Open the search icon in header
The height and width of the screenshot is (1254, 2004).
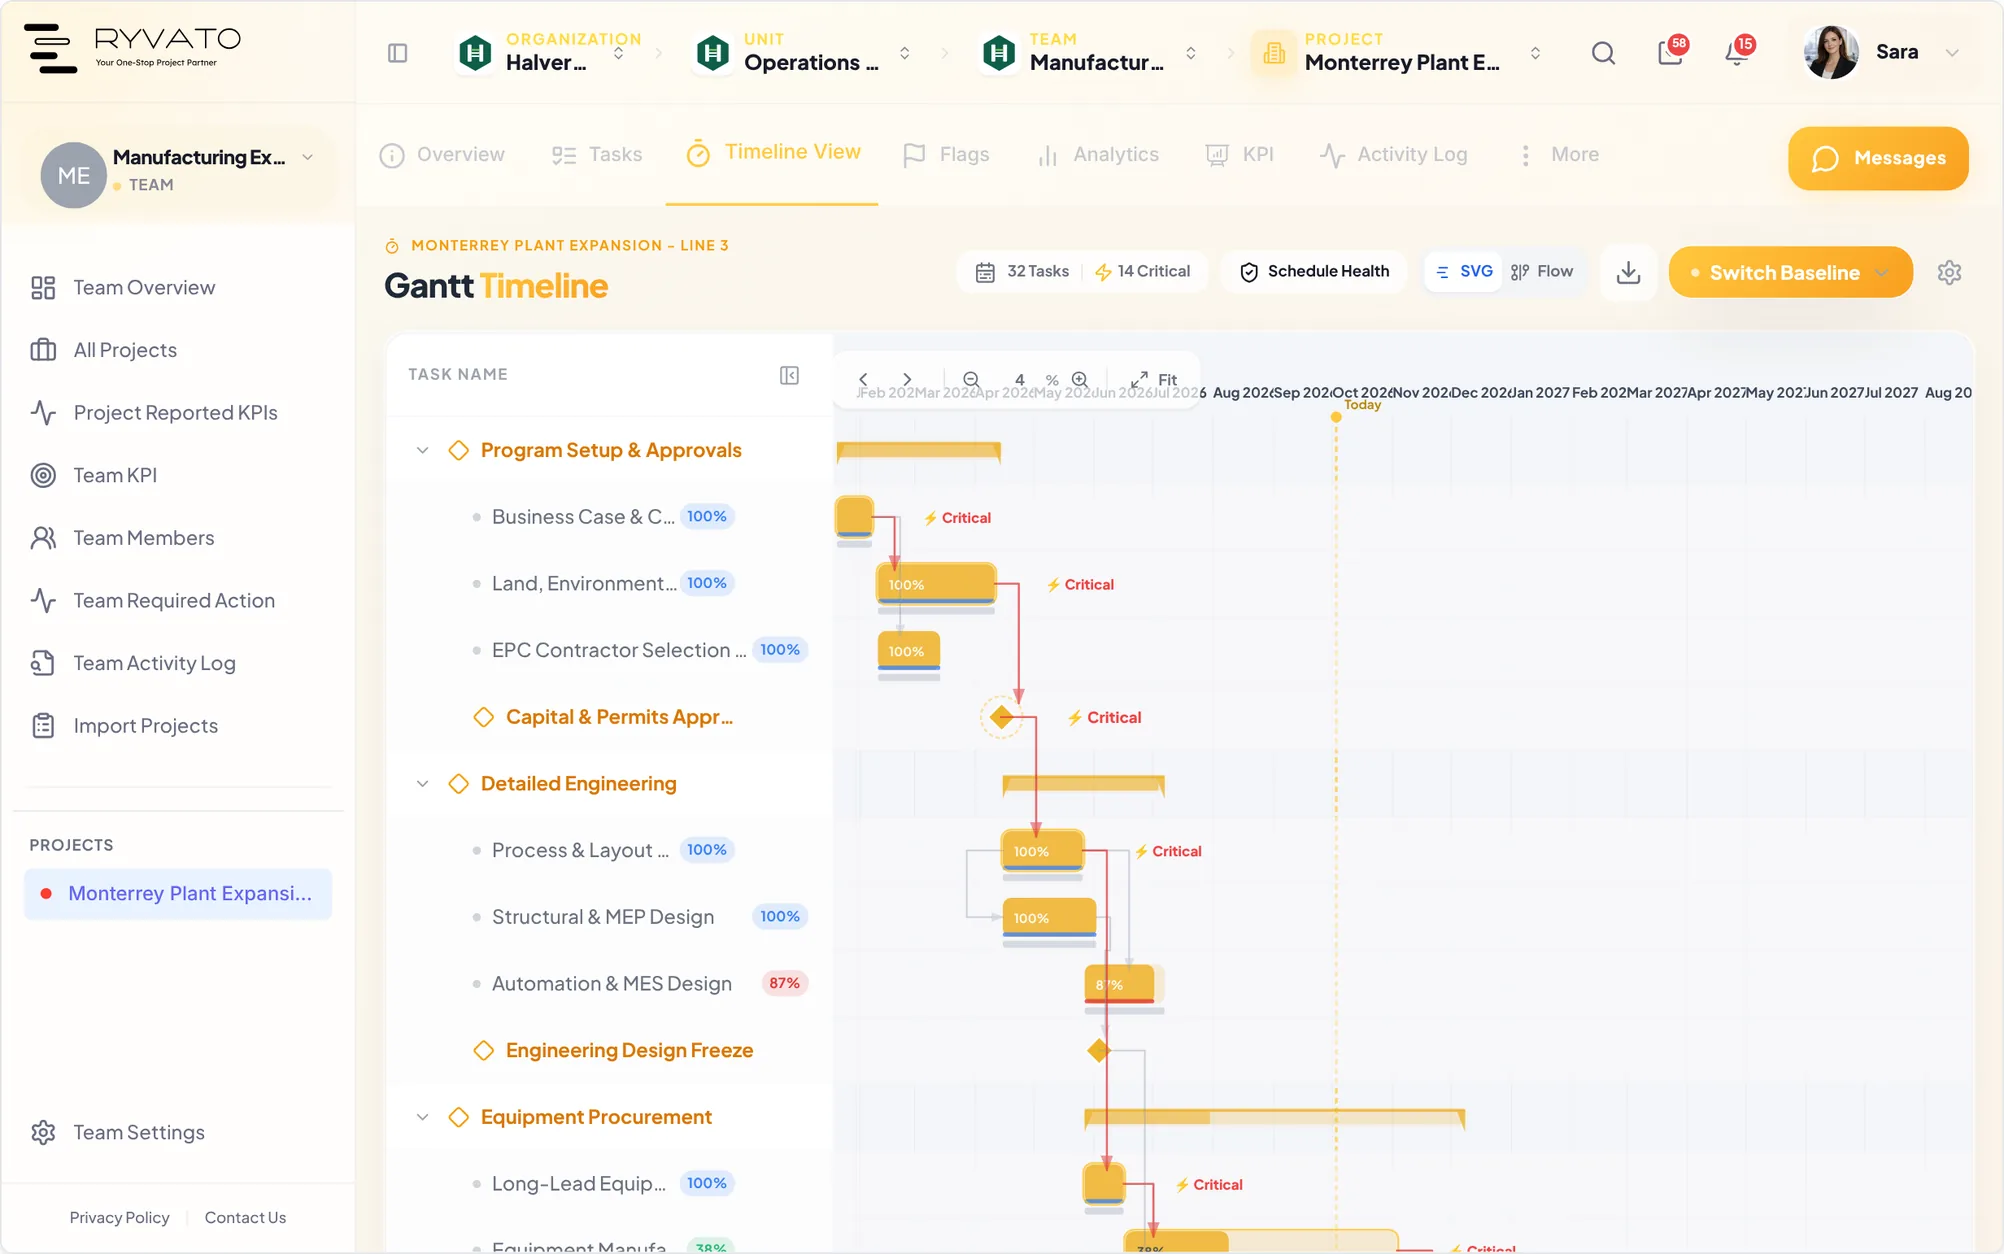[1603, 53]
